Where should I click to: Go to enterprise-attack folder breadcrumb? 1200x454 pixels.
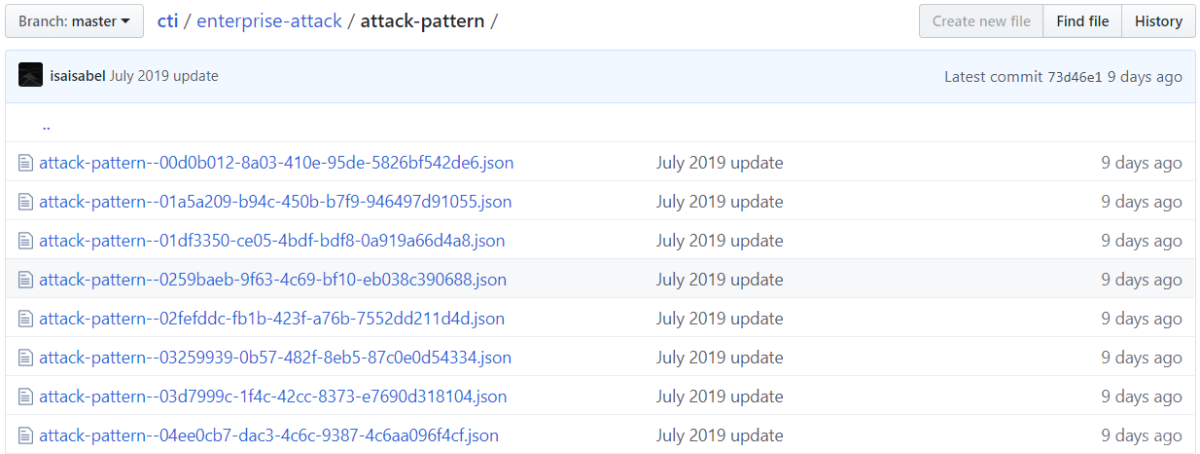tap(268, 21)
